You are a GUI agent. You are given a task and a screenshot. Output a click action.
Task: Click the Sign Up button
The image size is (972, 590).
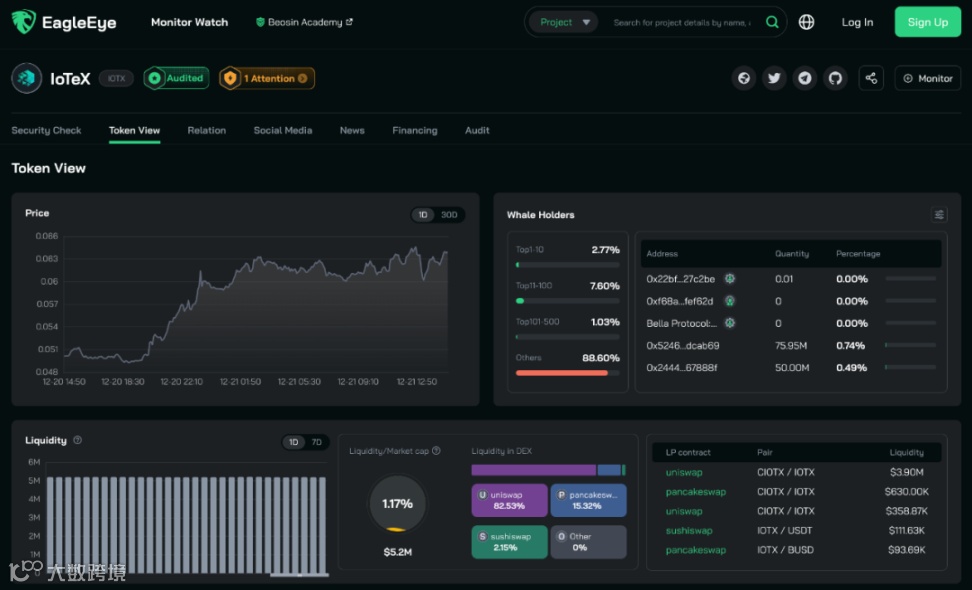[927, 22]
